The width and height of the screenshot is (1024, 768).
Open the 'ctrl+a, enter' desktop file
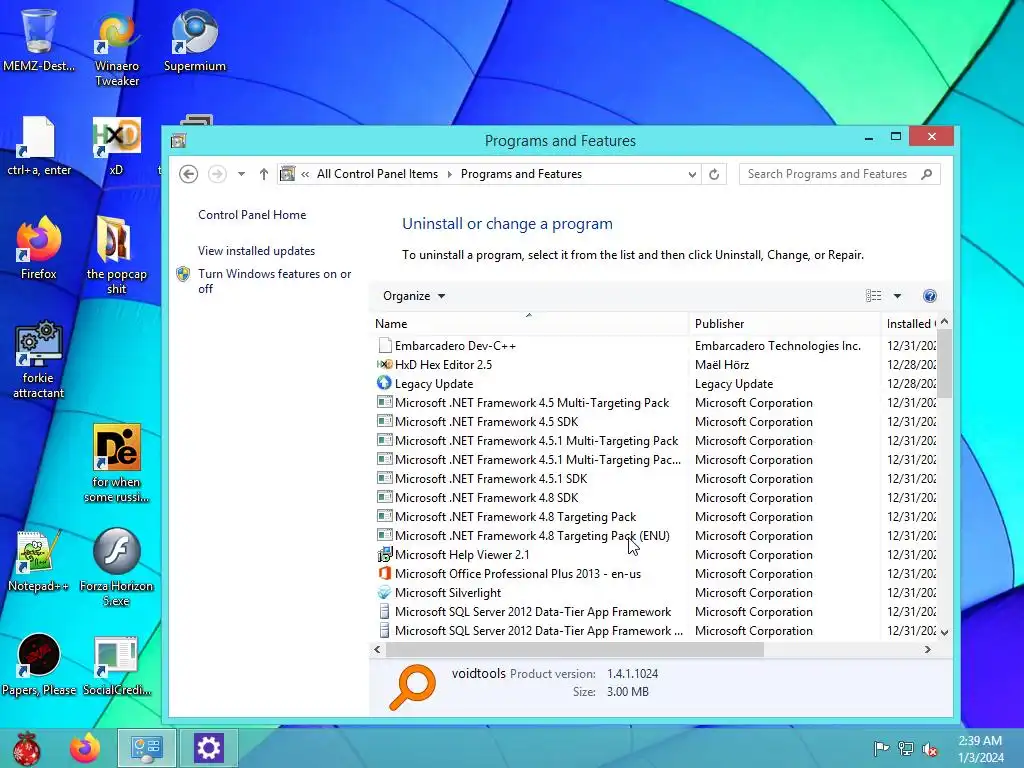(x=39, y=146)
